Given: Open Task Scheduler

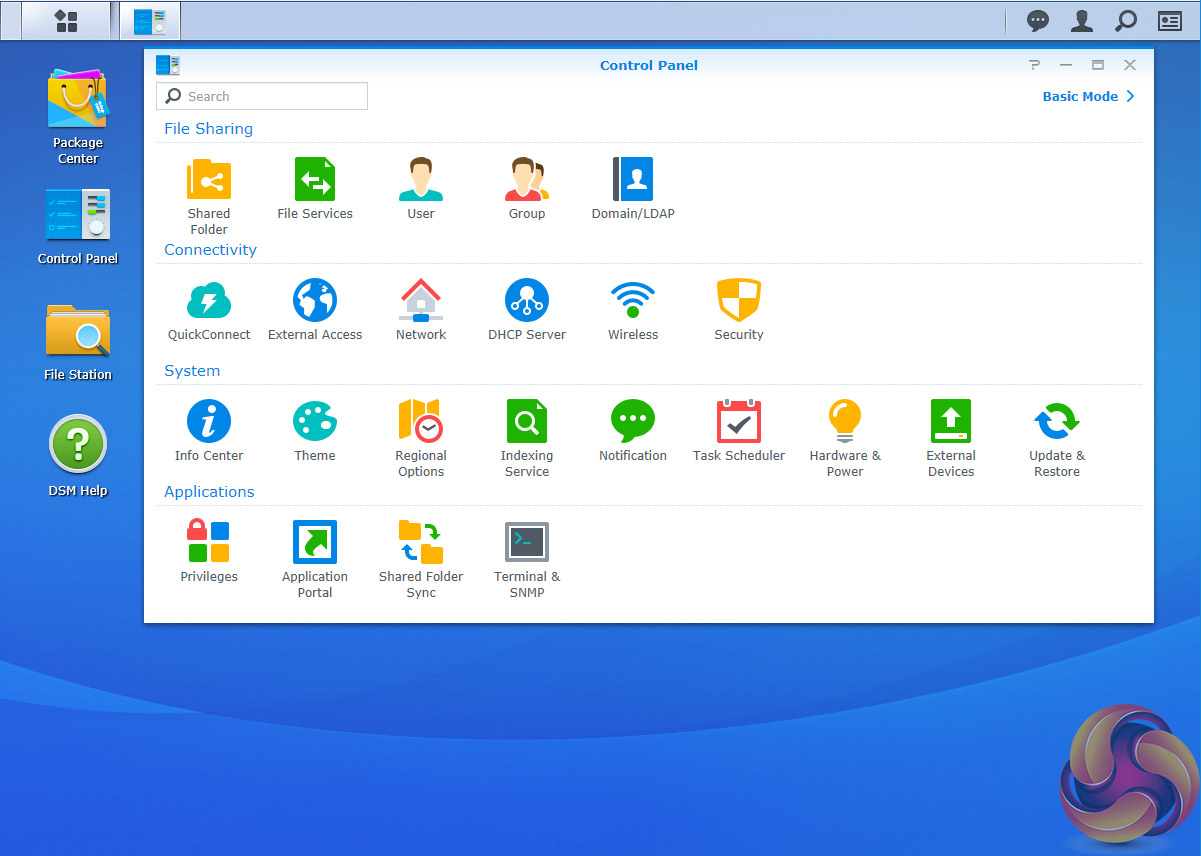Looking at the screenshot, I should (x=739, y=423).
